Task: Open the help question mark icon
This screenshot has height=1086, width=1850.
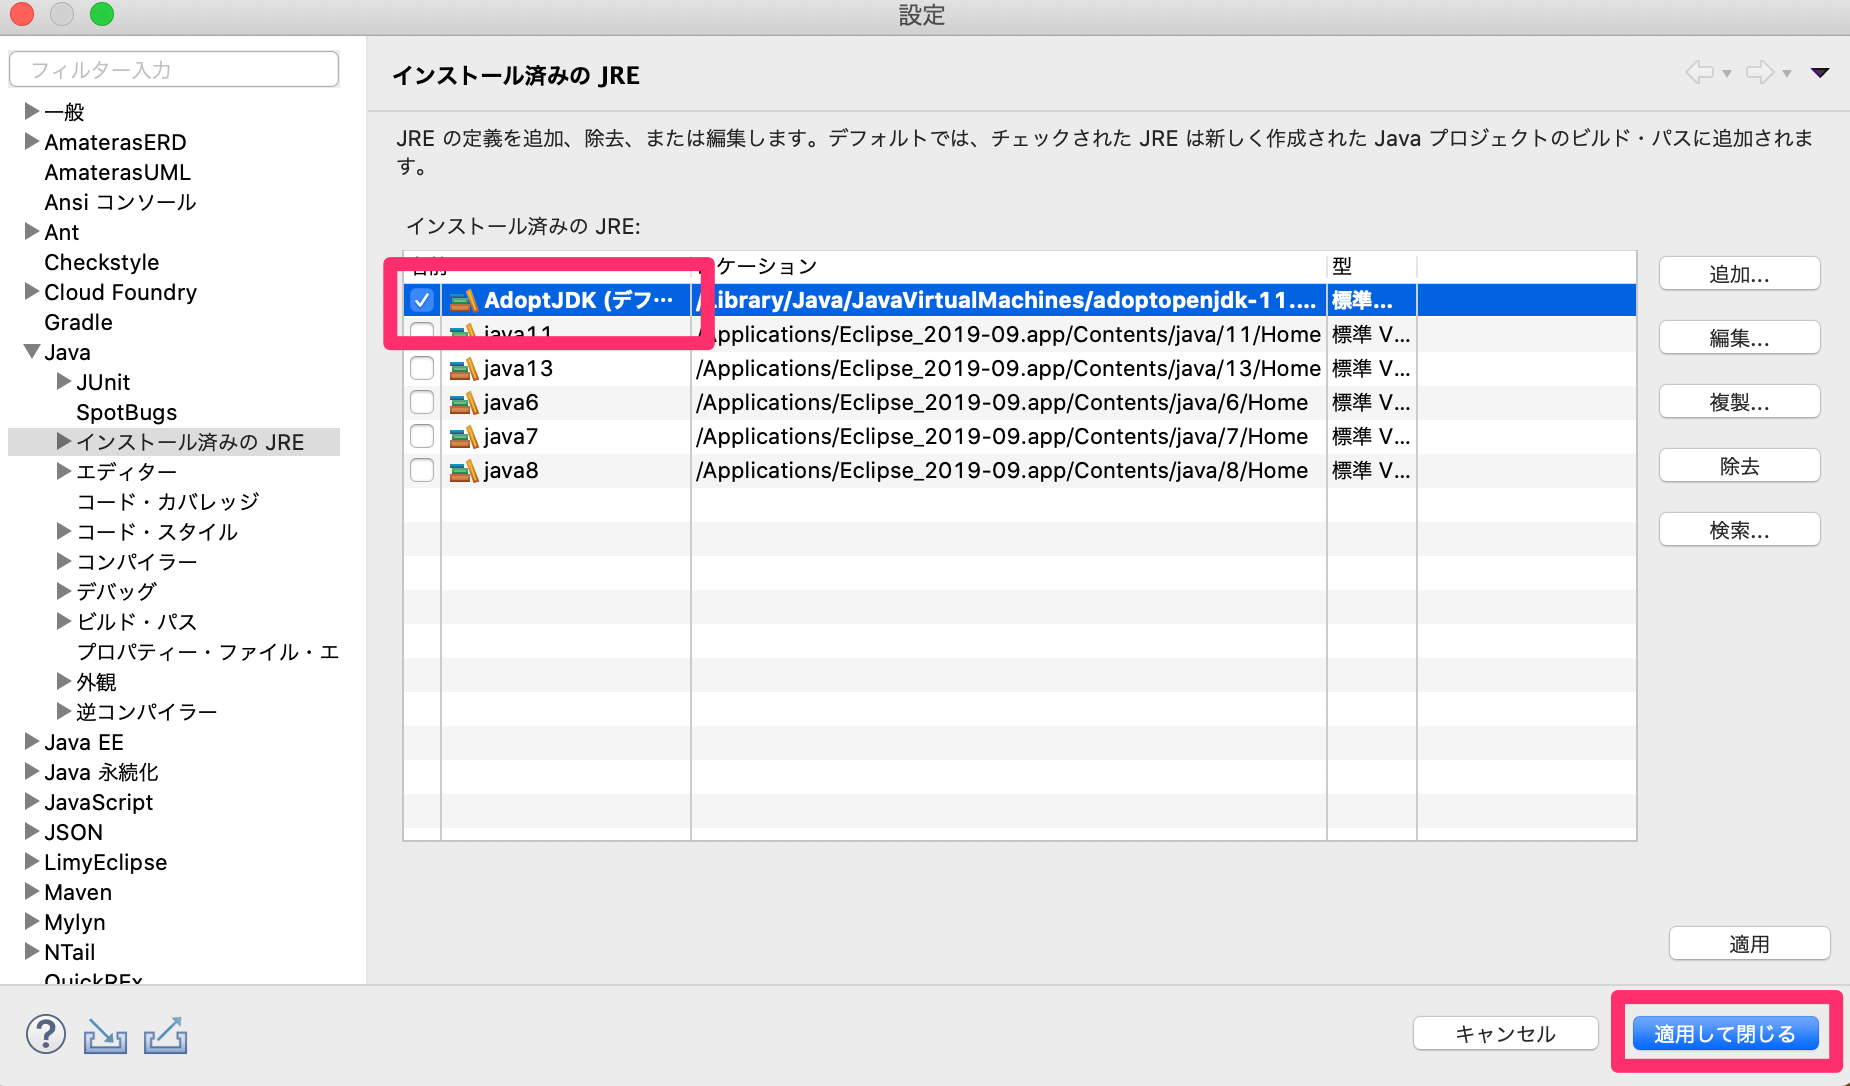Action: coord(46,1034)
